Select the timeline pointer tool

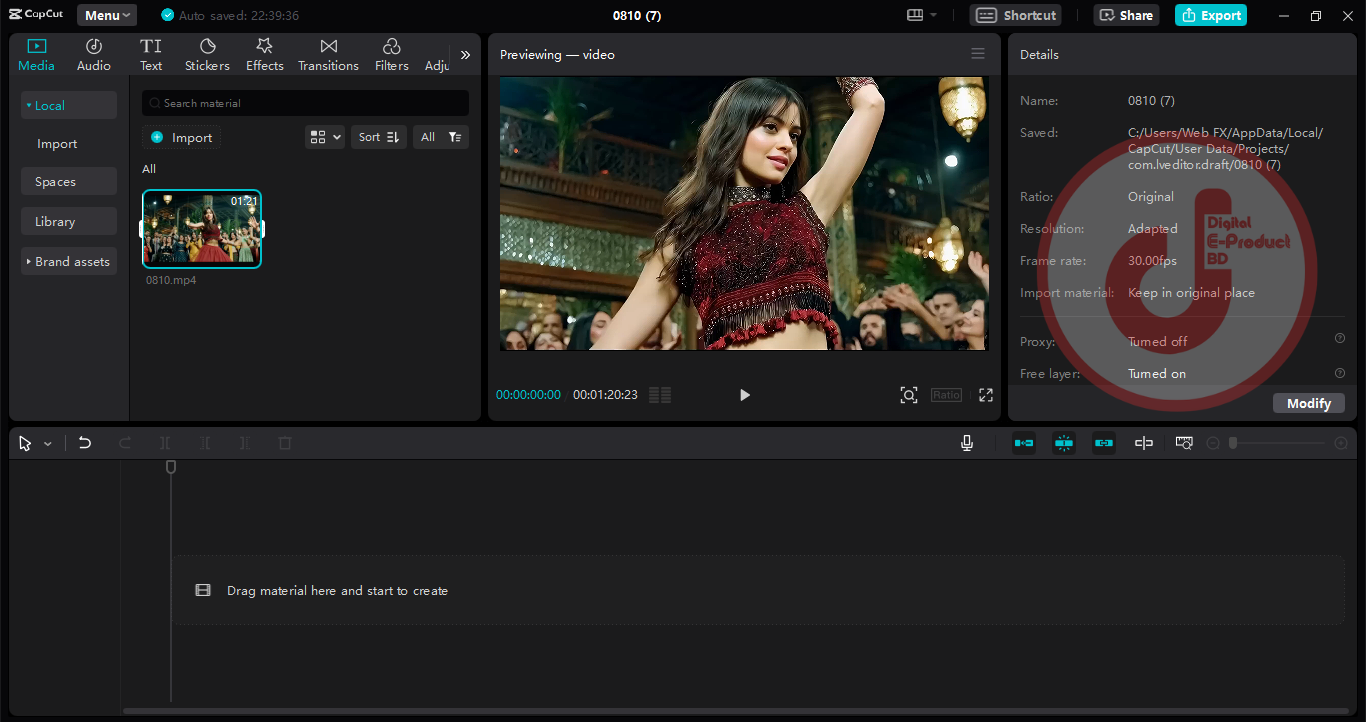[25, 443]
